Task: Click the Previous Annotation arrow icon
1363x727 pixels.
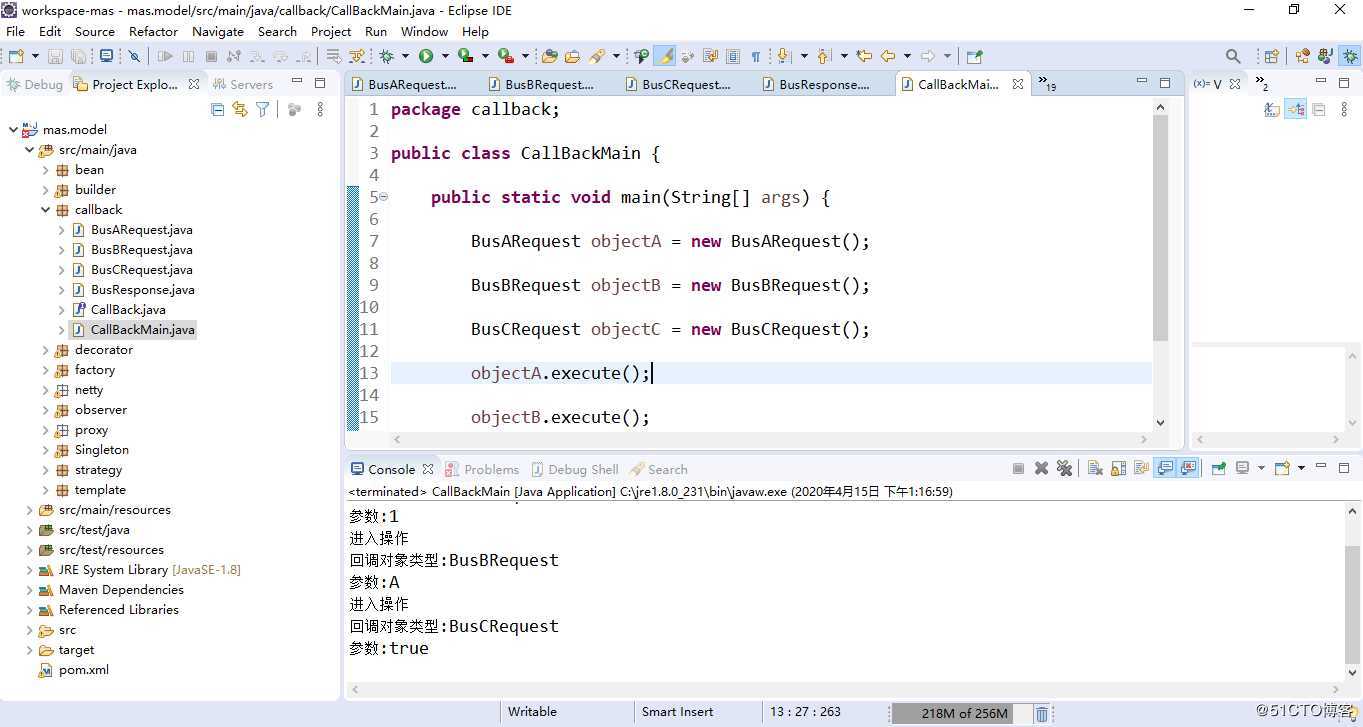Action: (x=824, y=57)
